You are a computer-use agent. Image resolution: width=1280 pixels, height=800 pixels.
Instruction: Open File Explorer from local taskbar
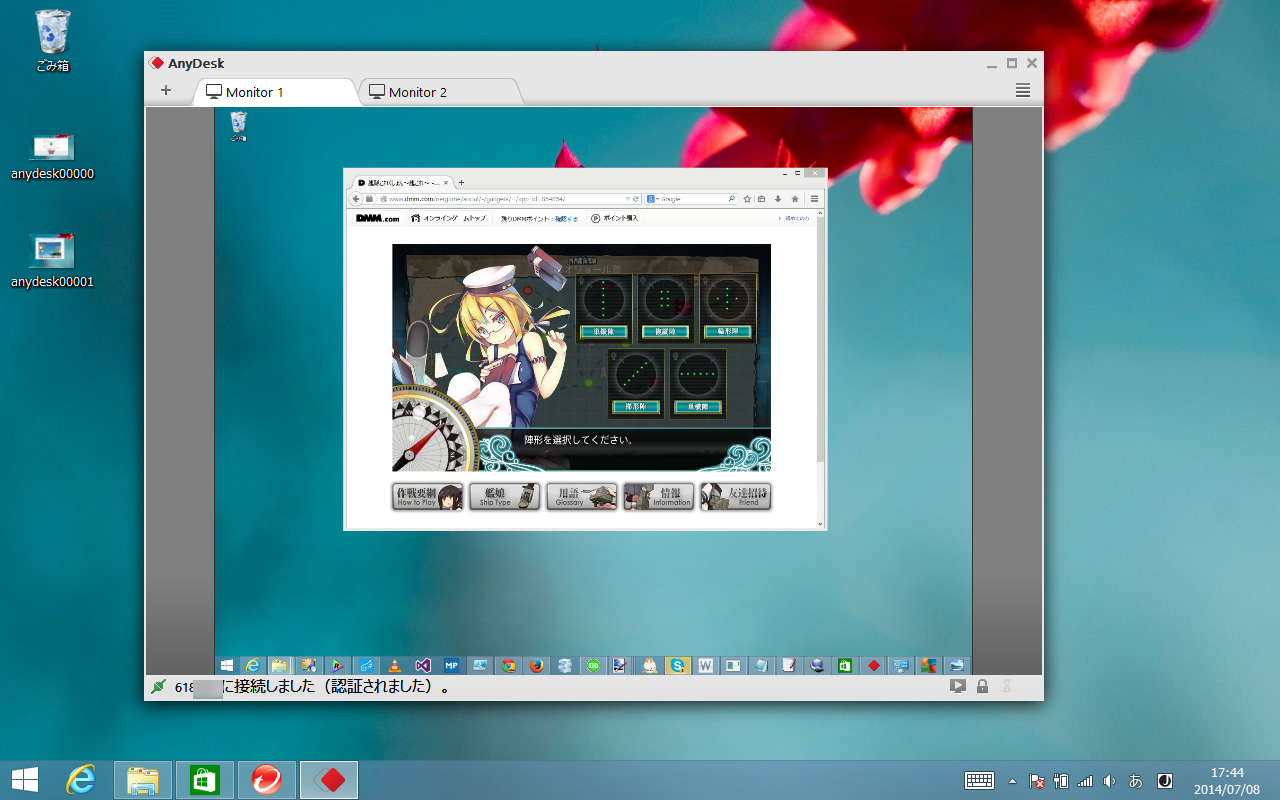pyautogui.click(x=143, y=780)
